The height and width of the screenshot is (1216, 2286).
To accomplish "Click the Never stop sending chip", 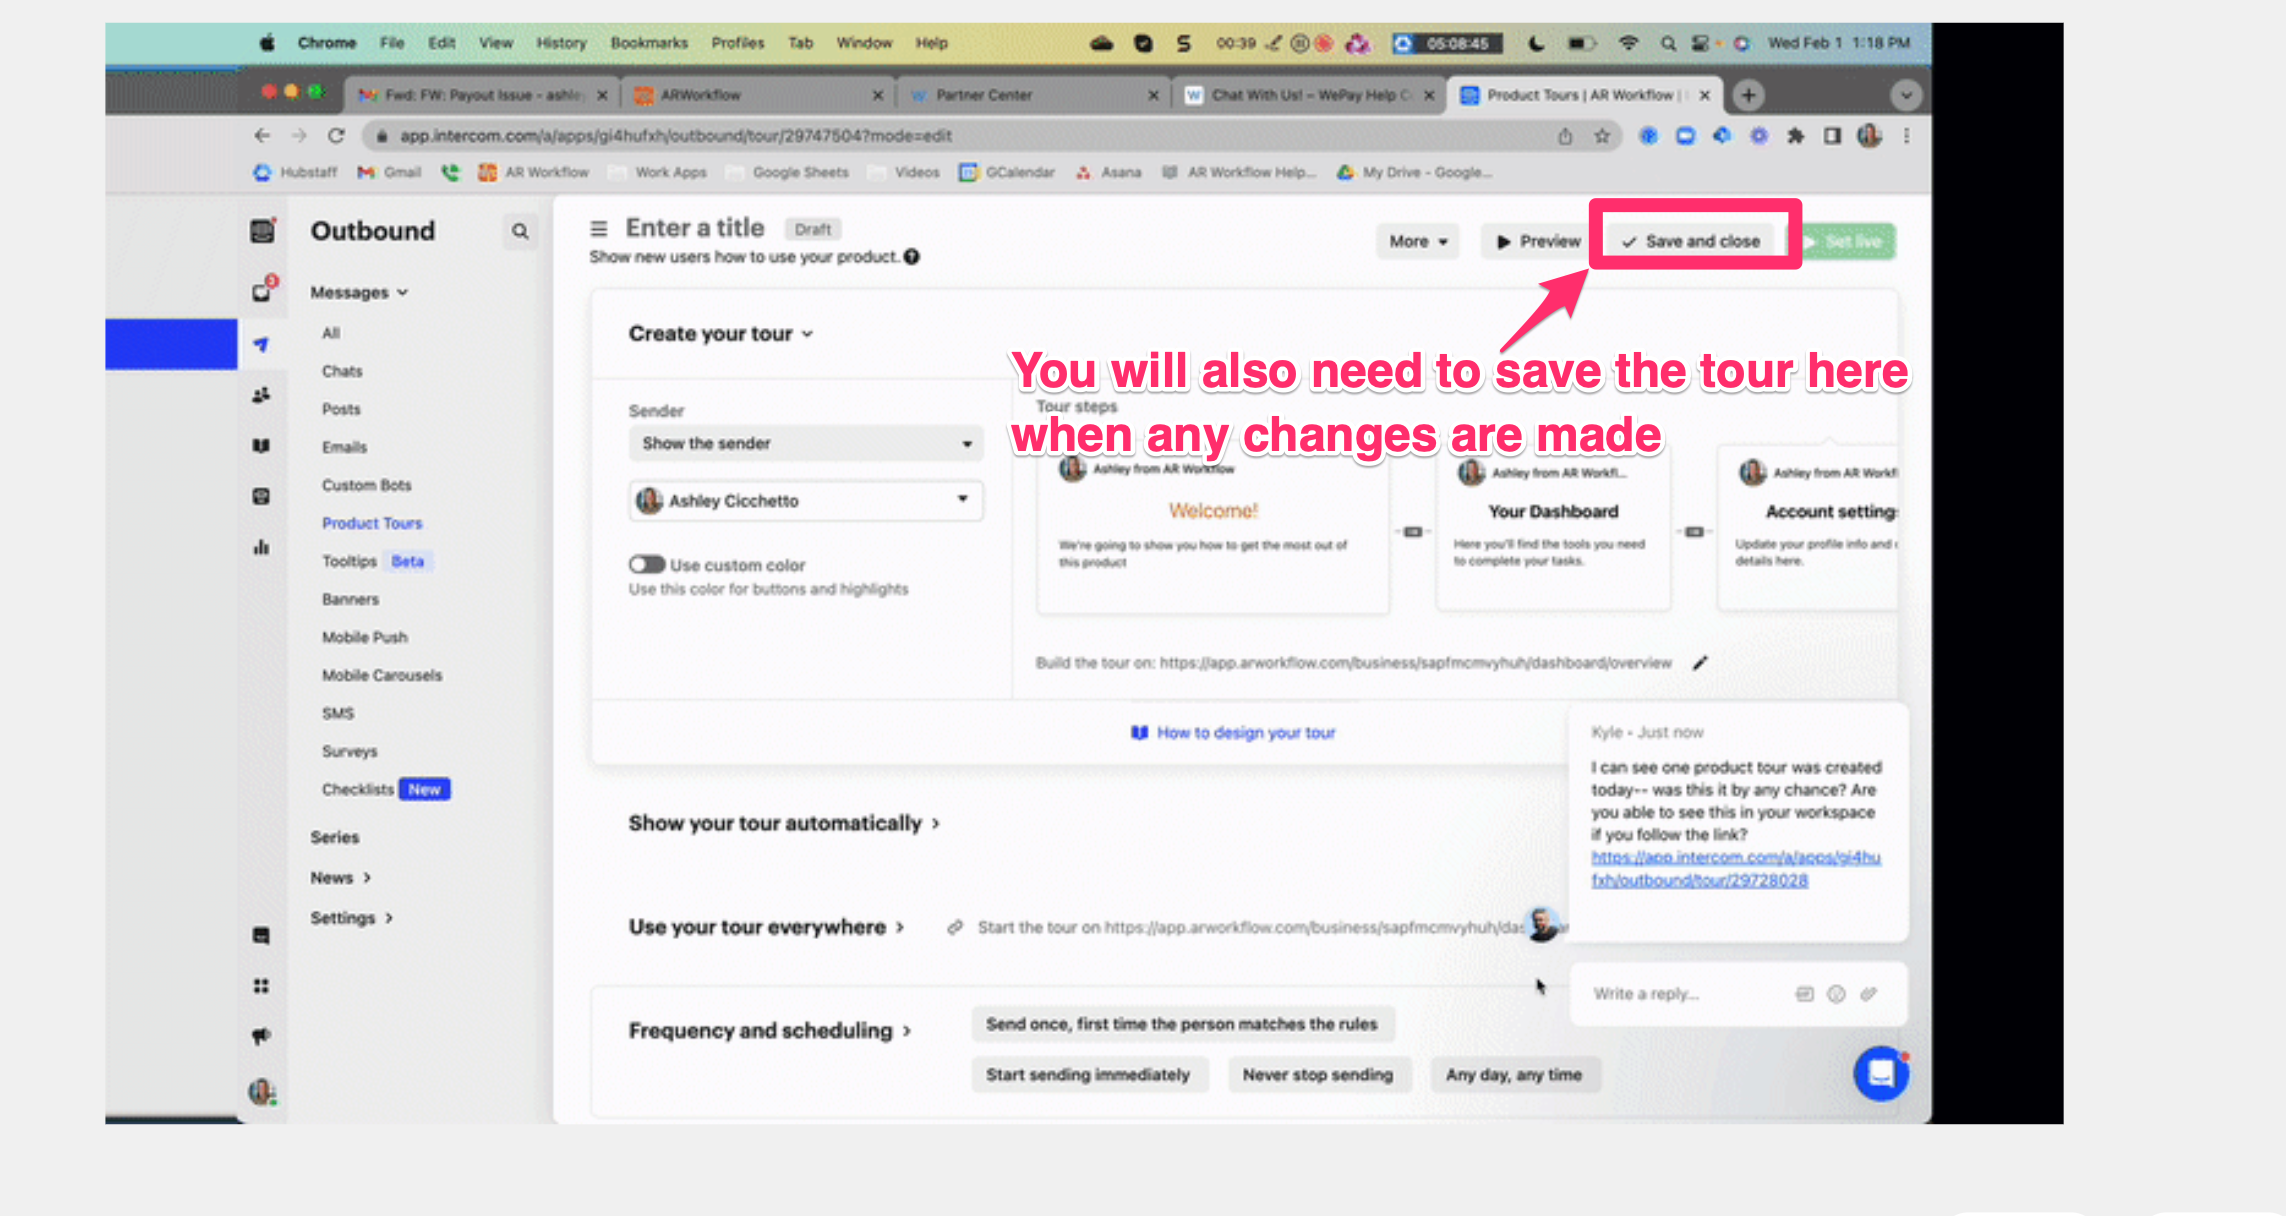I will [1318, 1075].
